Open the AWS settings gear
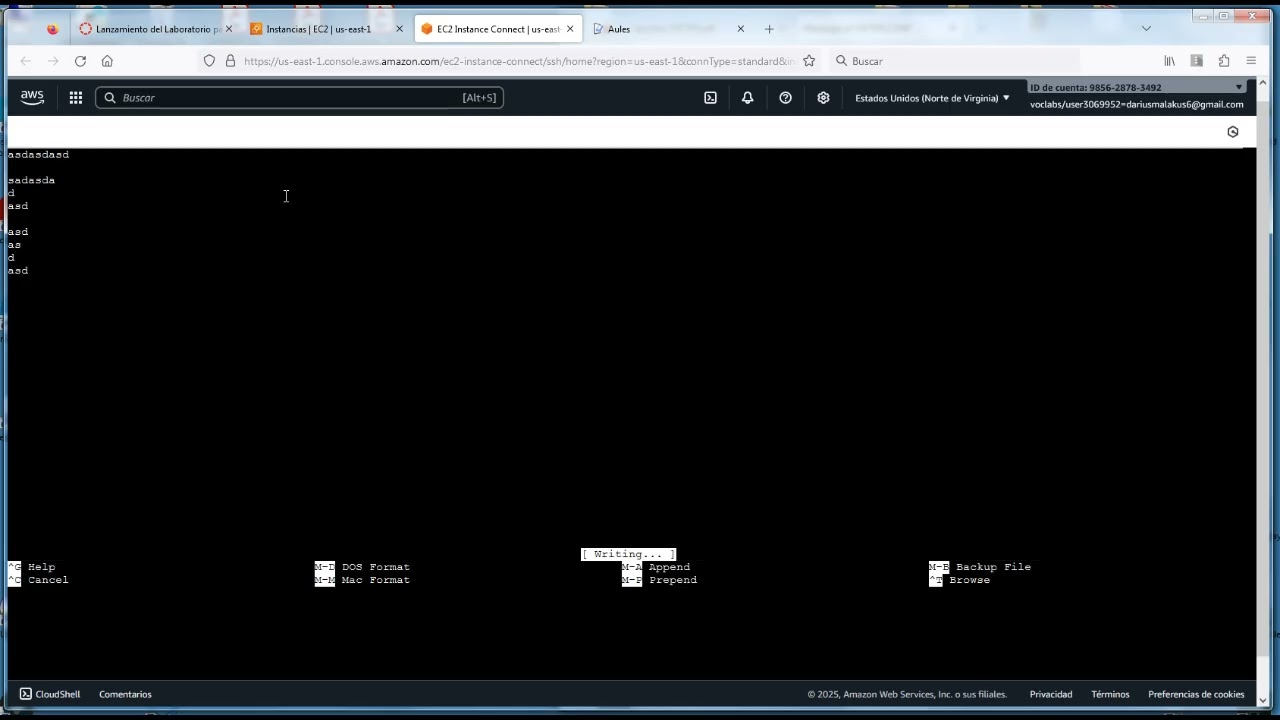Screen dimensions: 1280x720 coord(823,98)
